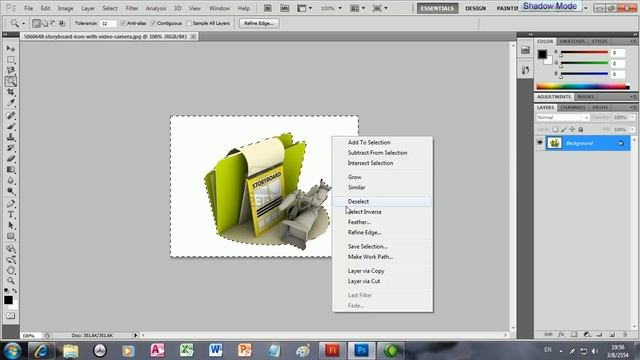Select the Lasso tool
640x360 pixels.
click(x=11, y=70)
